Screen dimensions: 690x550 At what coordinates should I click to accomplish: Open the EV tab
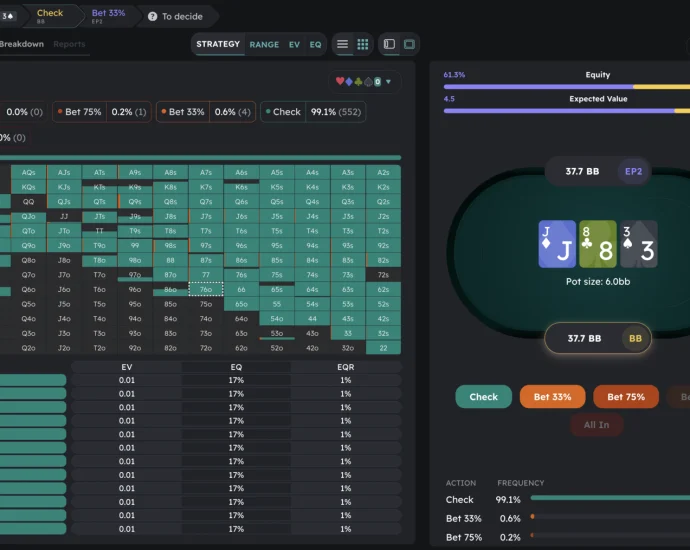click(294, 45)
